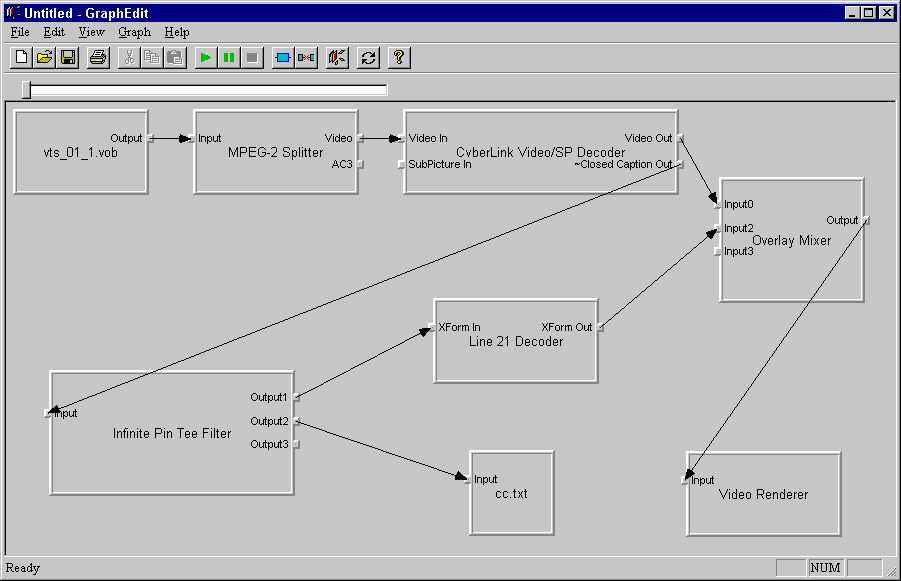This screenshot has height=581, width=901.
Task: Click inside the white seek bar track
Action: pos(209,90)
